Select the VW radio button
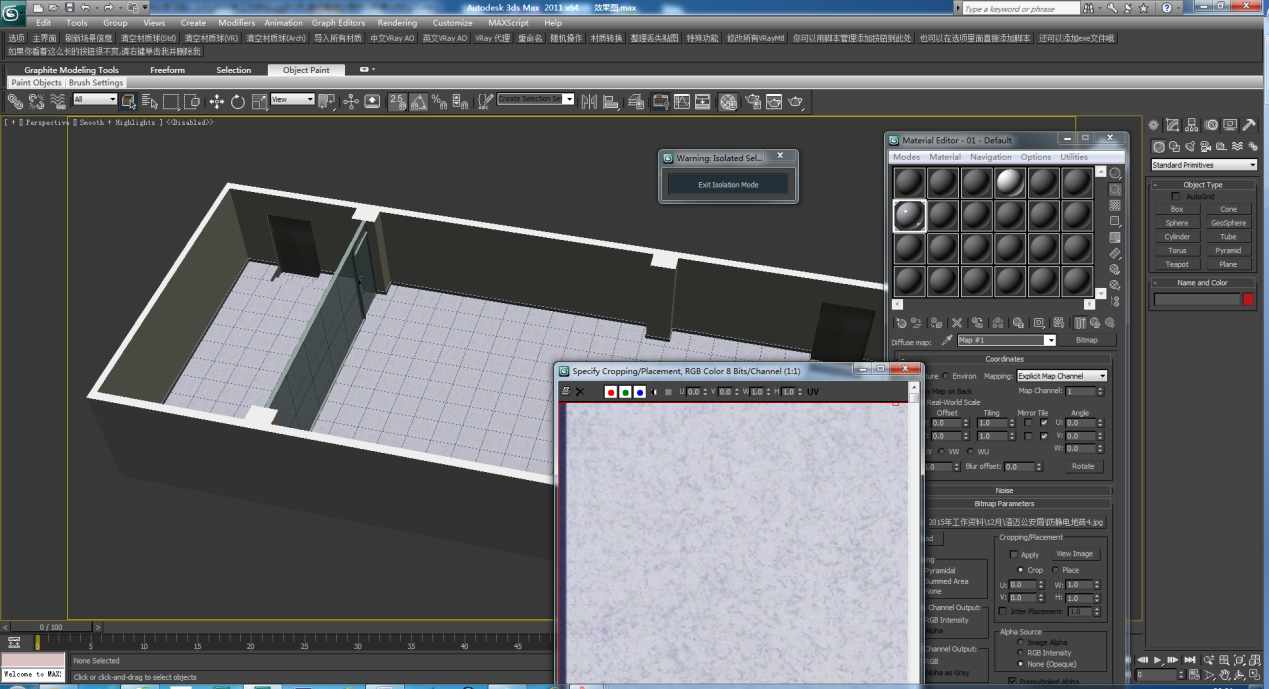Image resolution: width=1269 pixels, height=689 pixels. (x=941, y=451)
